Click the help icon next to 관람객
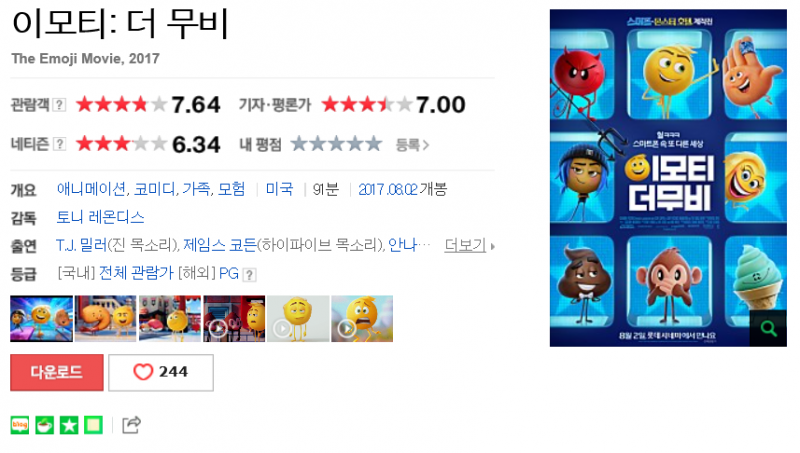The width and height of the screenshot is (800, 453). pos(60,105)
